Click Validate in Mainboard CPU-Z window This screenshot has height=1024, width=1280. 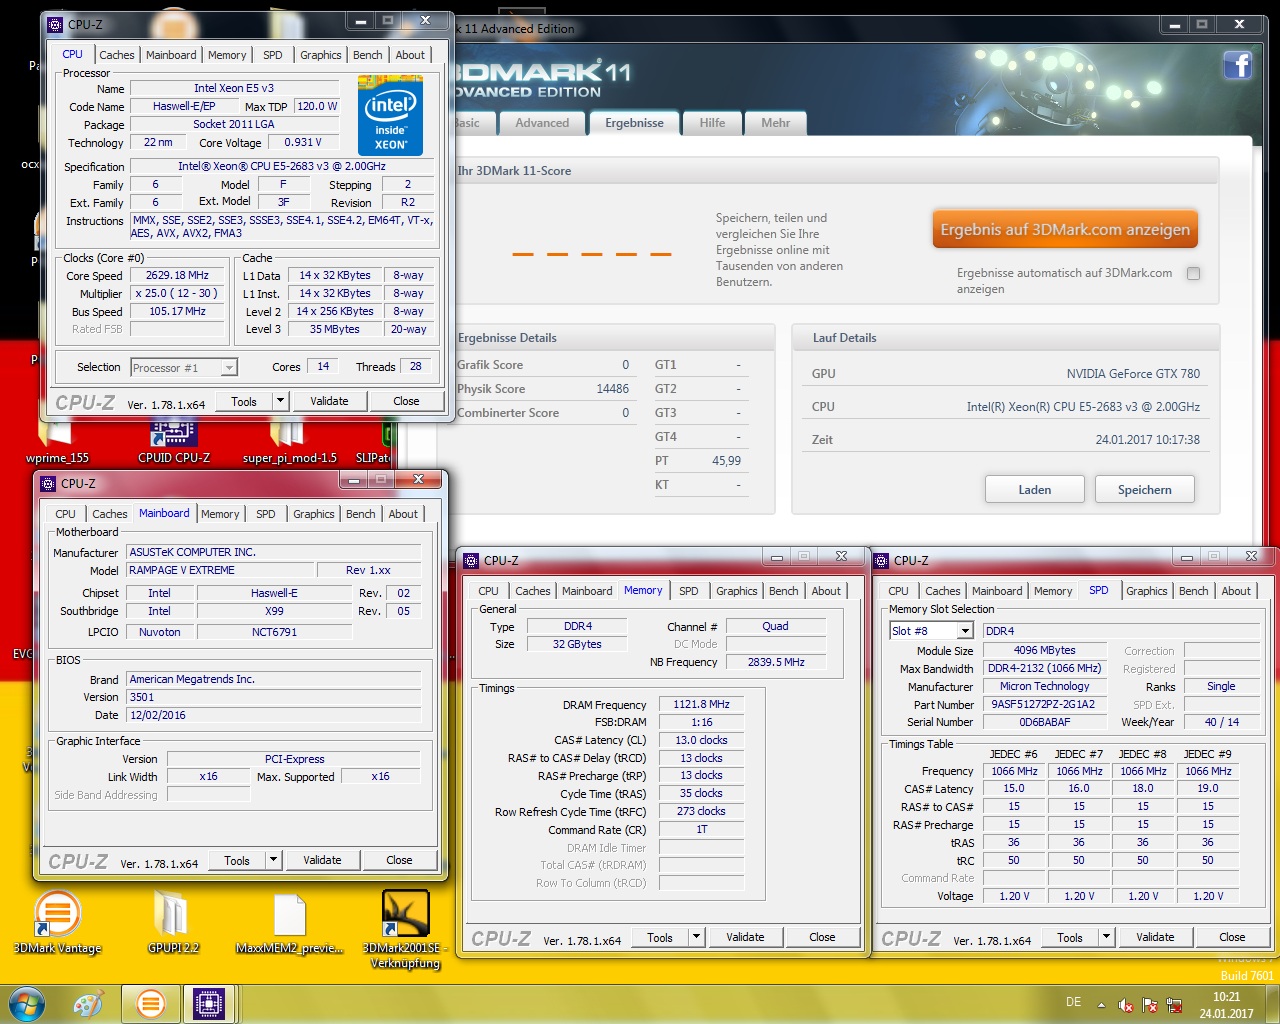point(322,860)
